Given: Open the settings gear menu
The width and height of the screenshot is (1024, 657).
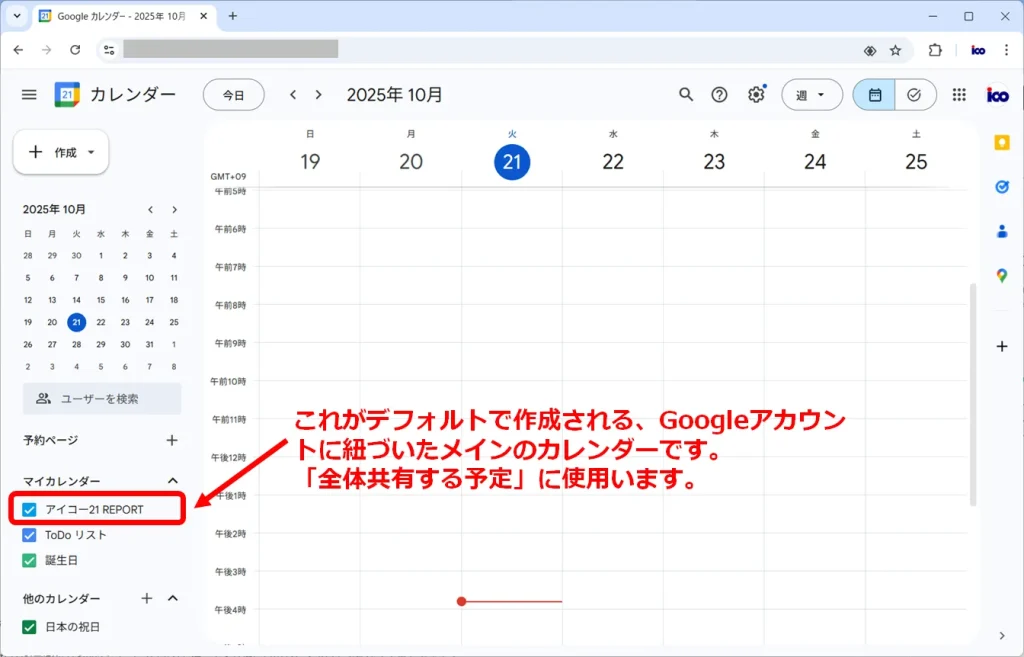Looking at the screenshot, I should [756, 95].
